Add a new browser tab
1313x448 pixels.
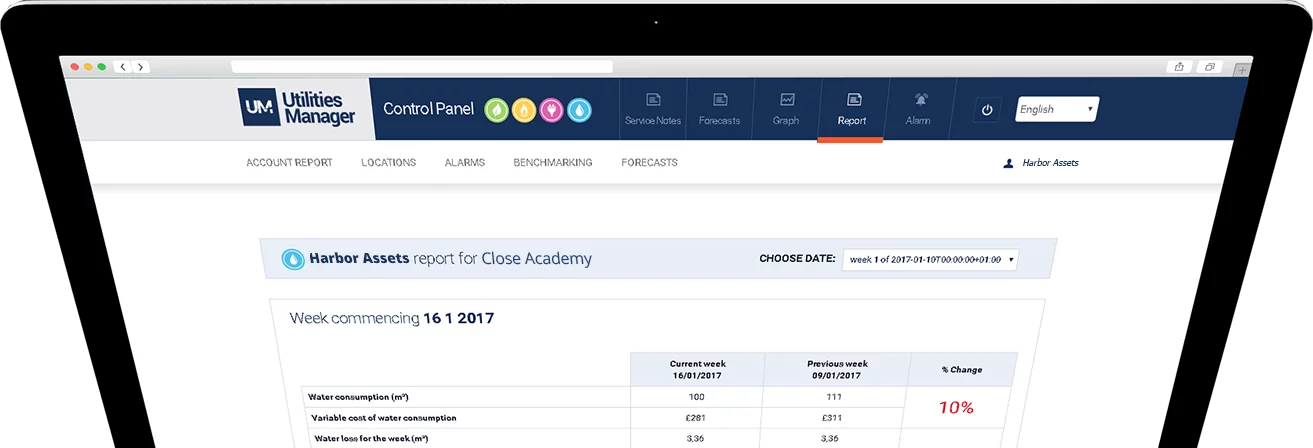1241,69
